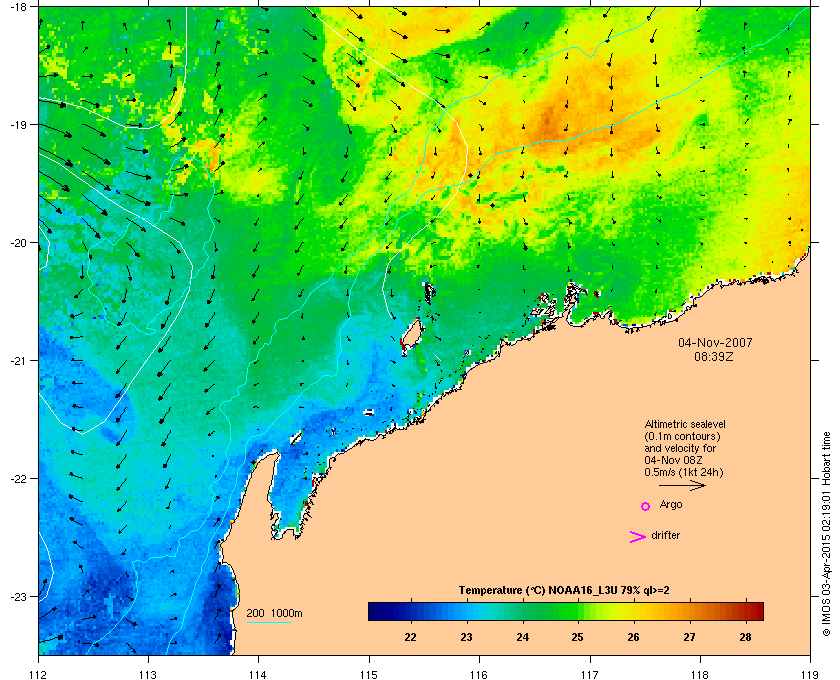Image resolution: width=840 pixels, height=680 pixels.
Task: Click the 'Argo' legend label
Action: tap(671, 505)
